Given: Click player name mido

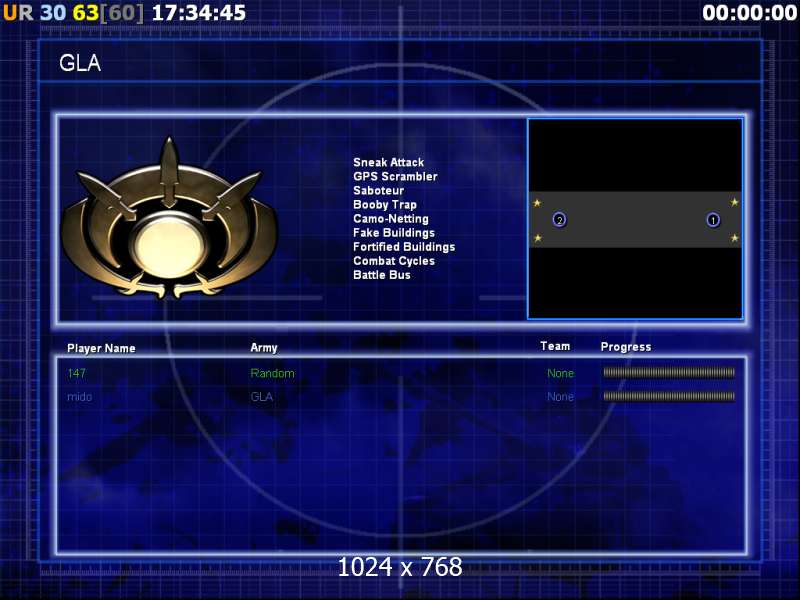Looking at the screenshot, I should (x=79, y=396).
